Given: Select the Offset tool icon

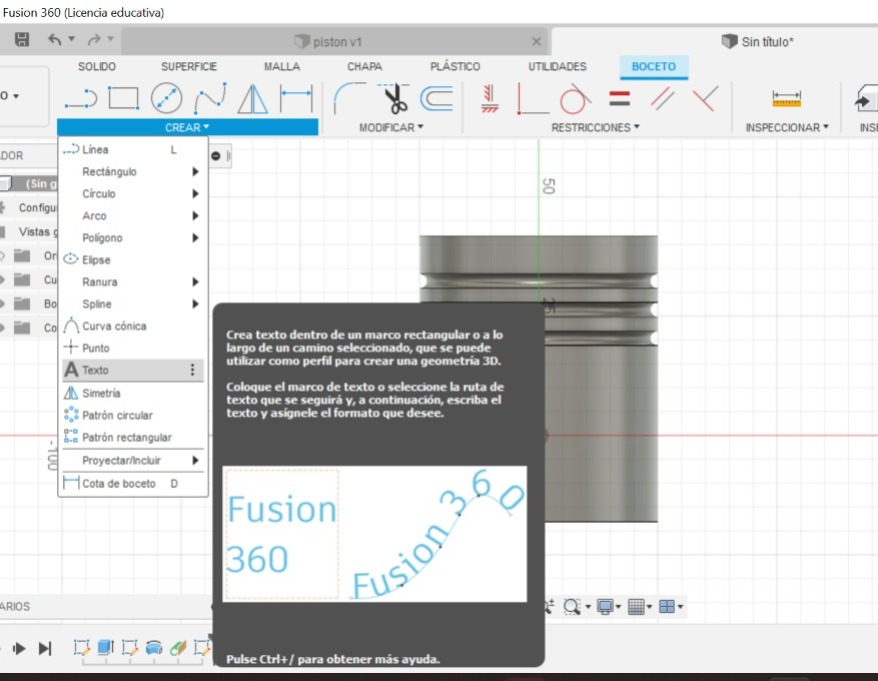Looking at the screenshot, I should coord(437,99).
